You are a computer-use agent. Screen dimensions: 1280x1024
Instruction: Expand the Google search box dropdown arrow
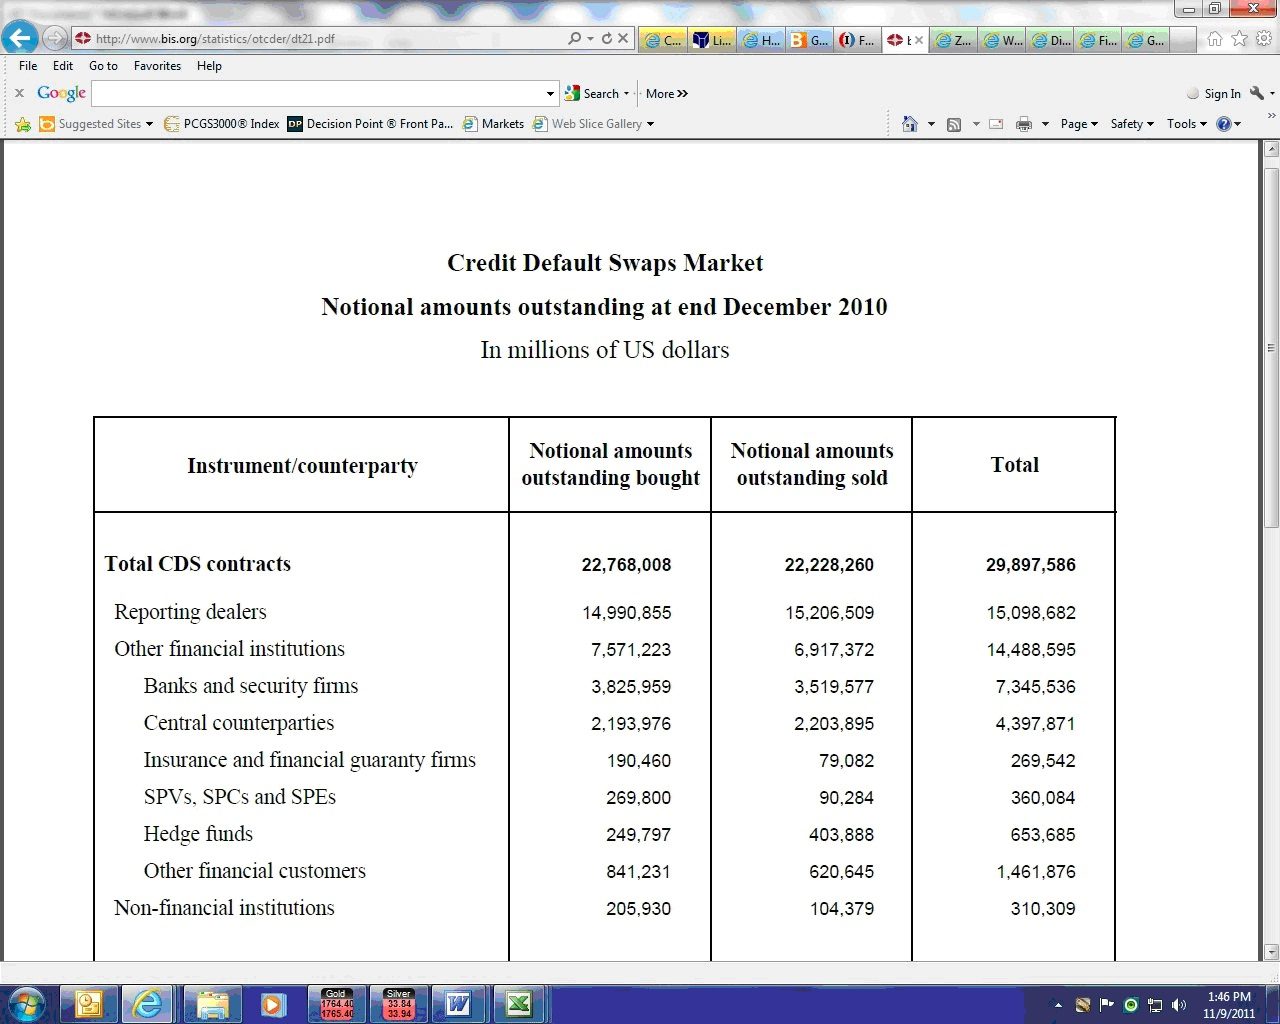click(550, 94)
